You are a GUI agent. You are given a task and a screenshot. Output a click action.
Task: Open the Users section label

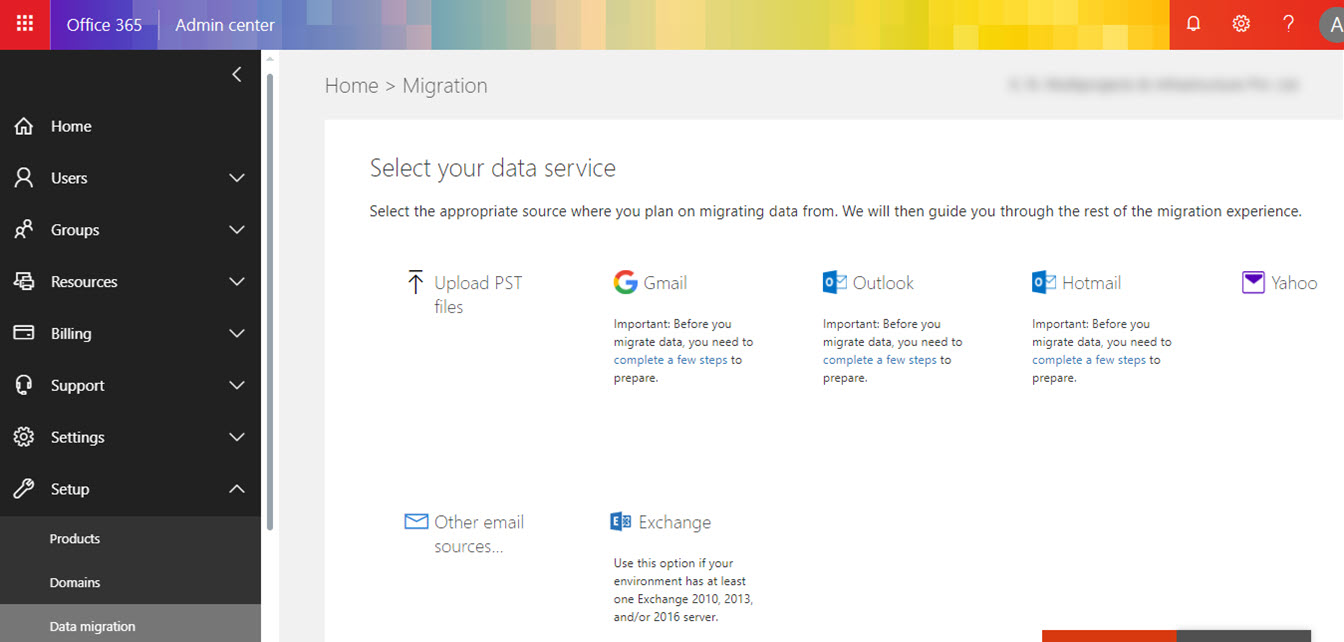[69, 178]
